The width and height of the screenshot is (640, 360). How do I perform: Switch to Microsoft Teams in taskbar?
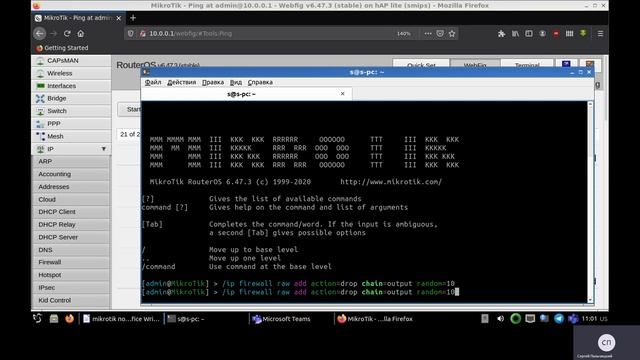282,319
